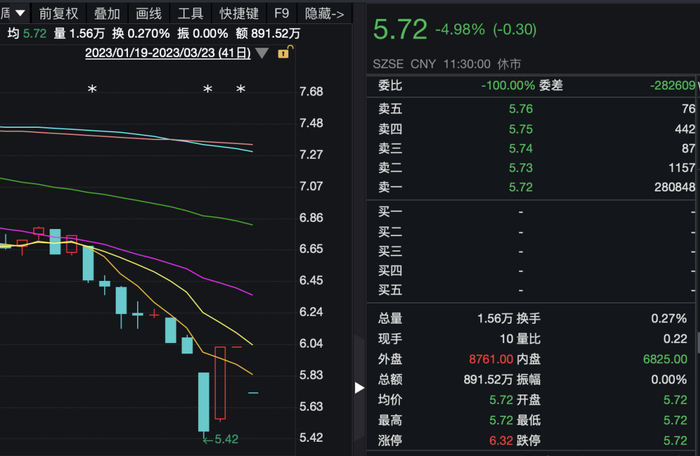The width and height of the screenshot is (700, 456).
Task: Click the tall red candlestick on chart
Action: click(220, 383)
